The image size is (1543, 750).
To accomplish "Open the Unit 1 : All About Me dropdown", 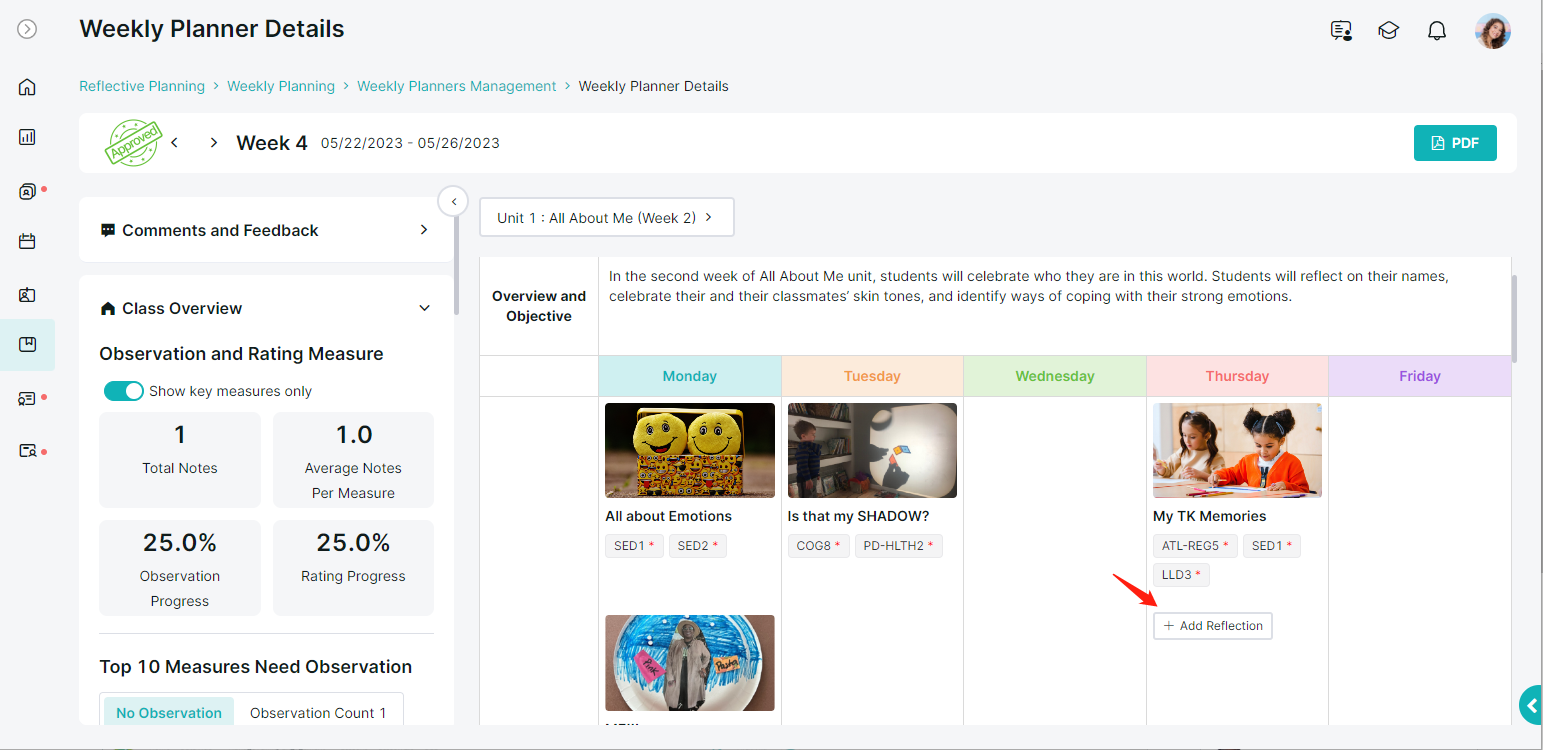I will pyautogui.click(x=607, y=217).
